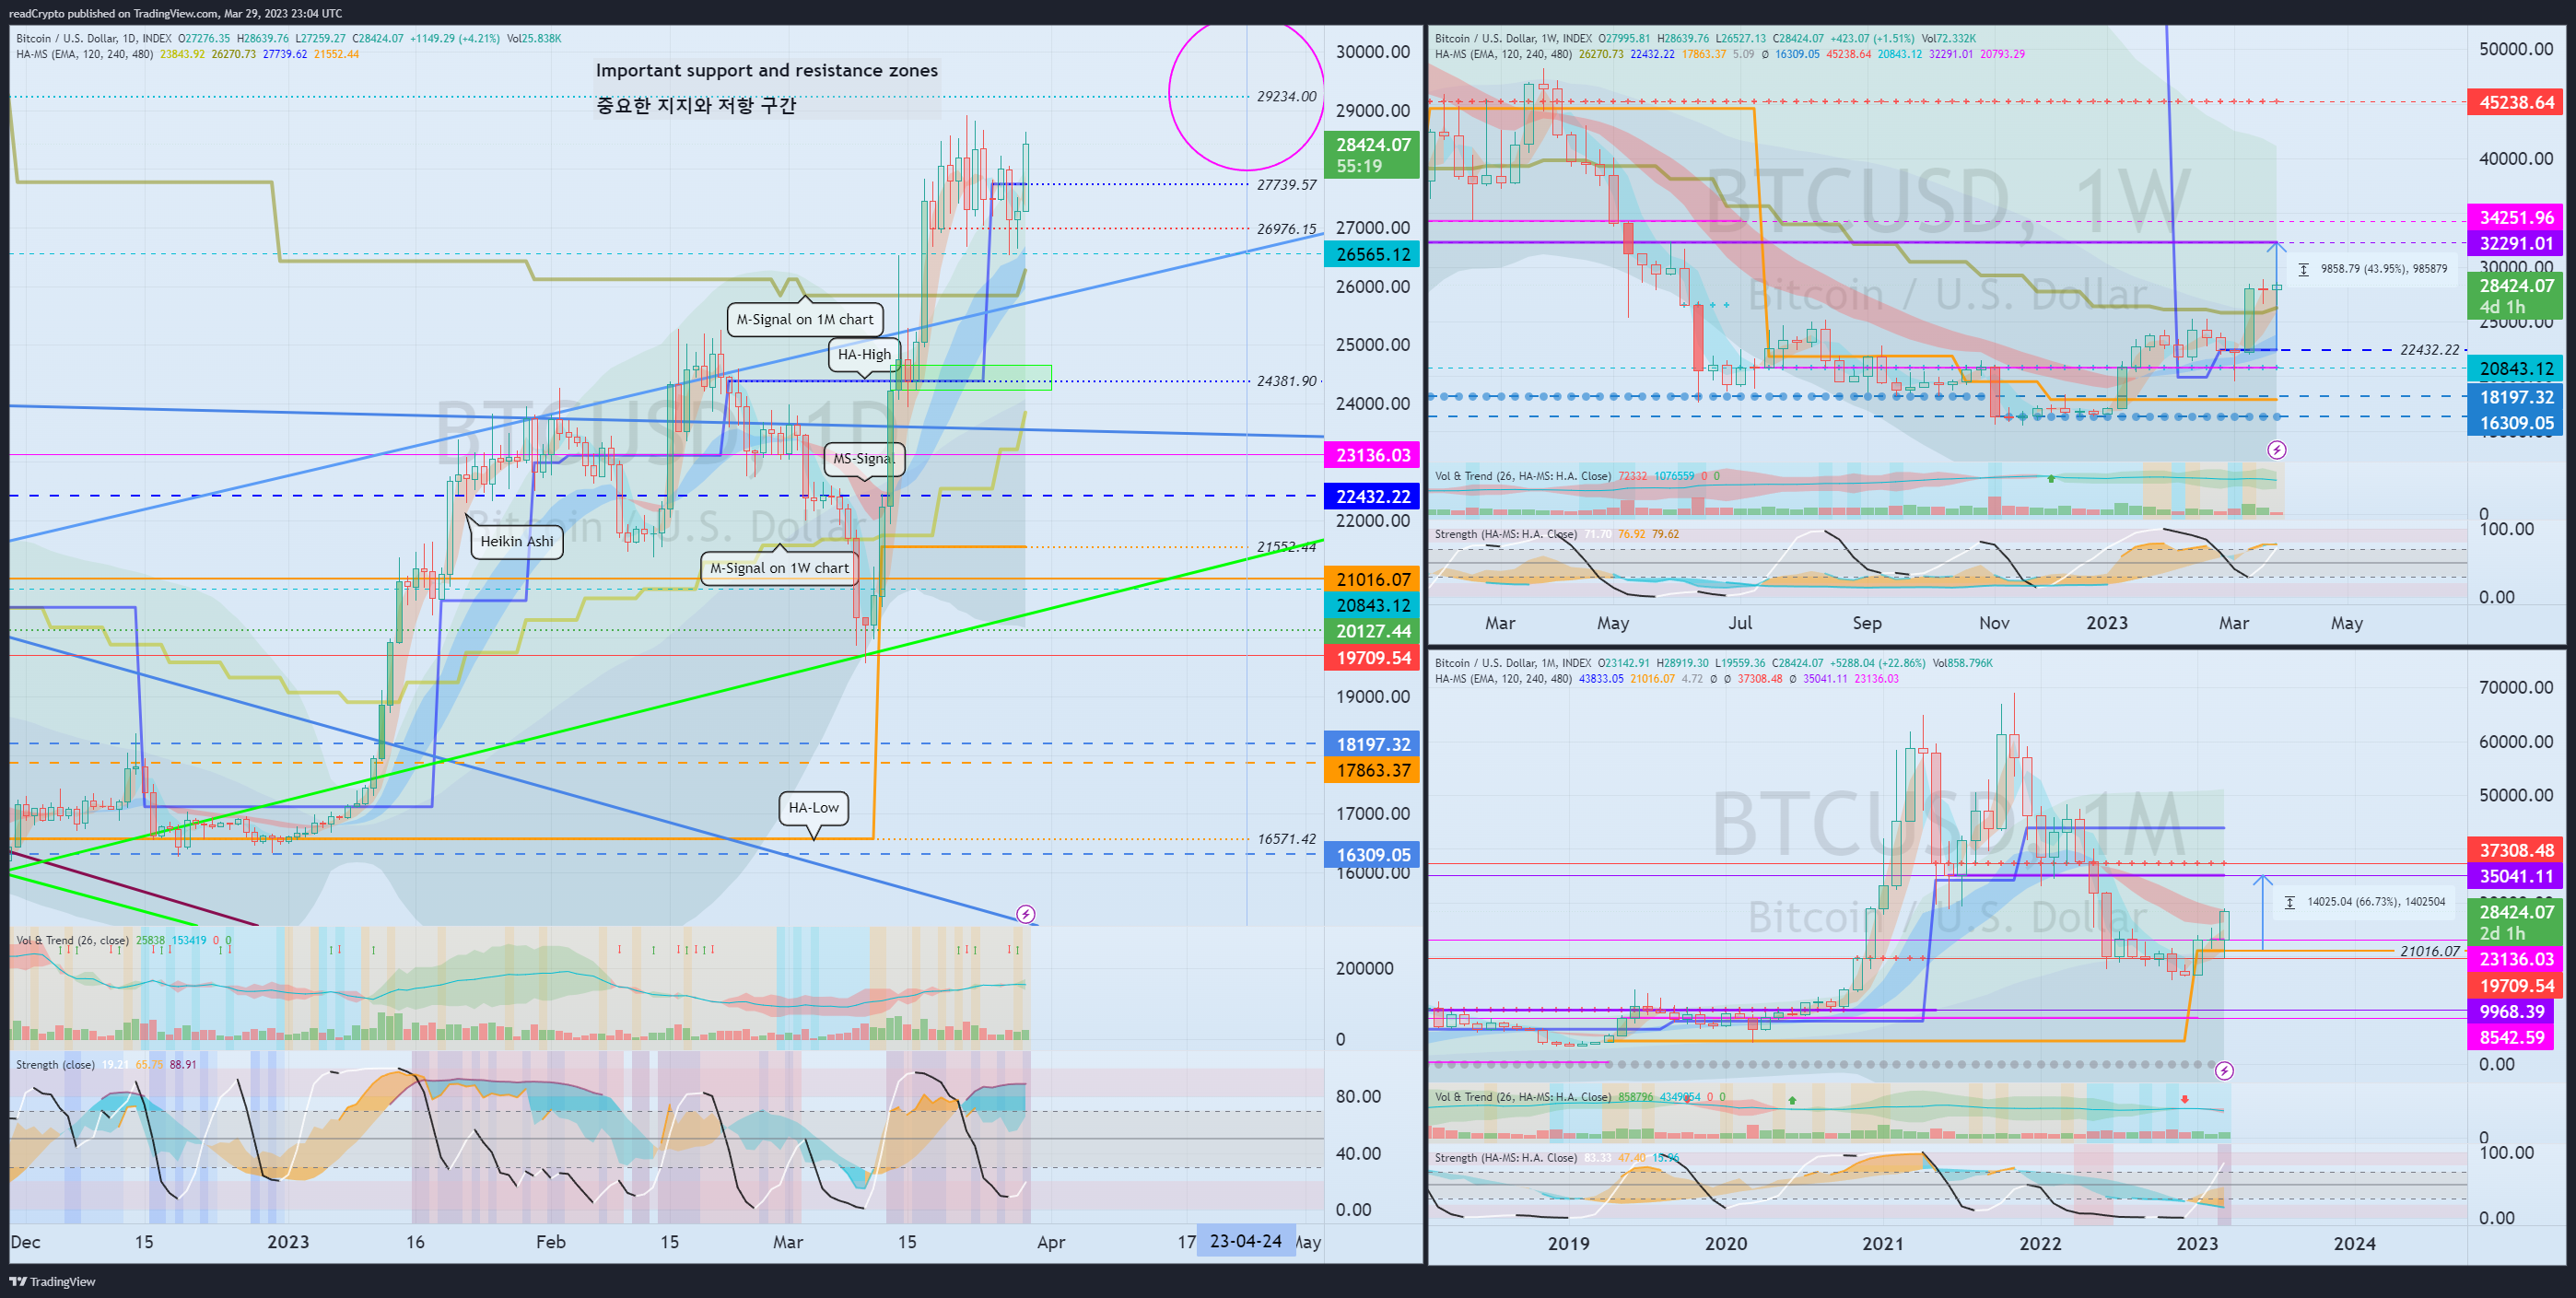2576x1298 pixels.
Task: Click the measure icon beside 14025.04 (66.73%)
Action: [x=2290, y=902]
